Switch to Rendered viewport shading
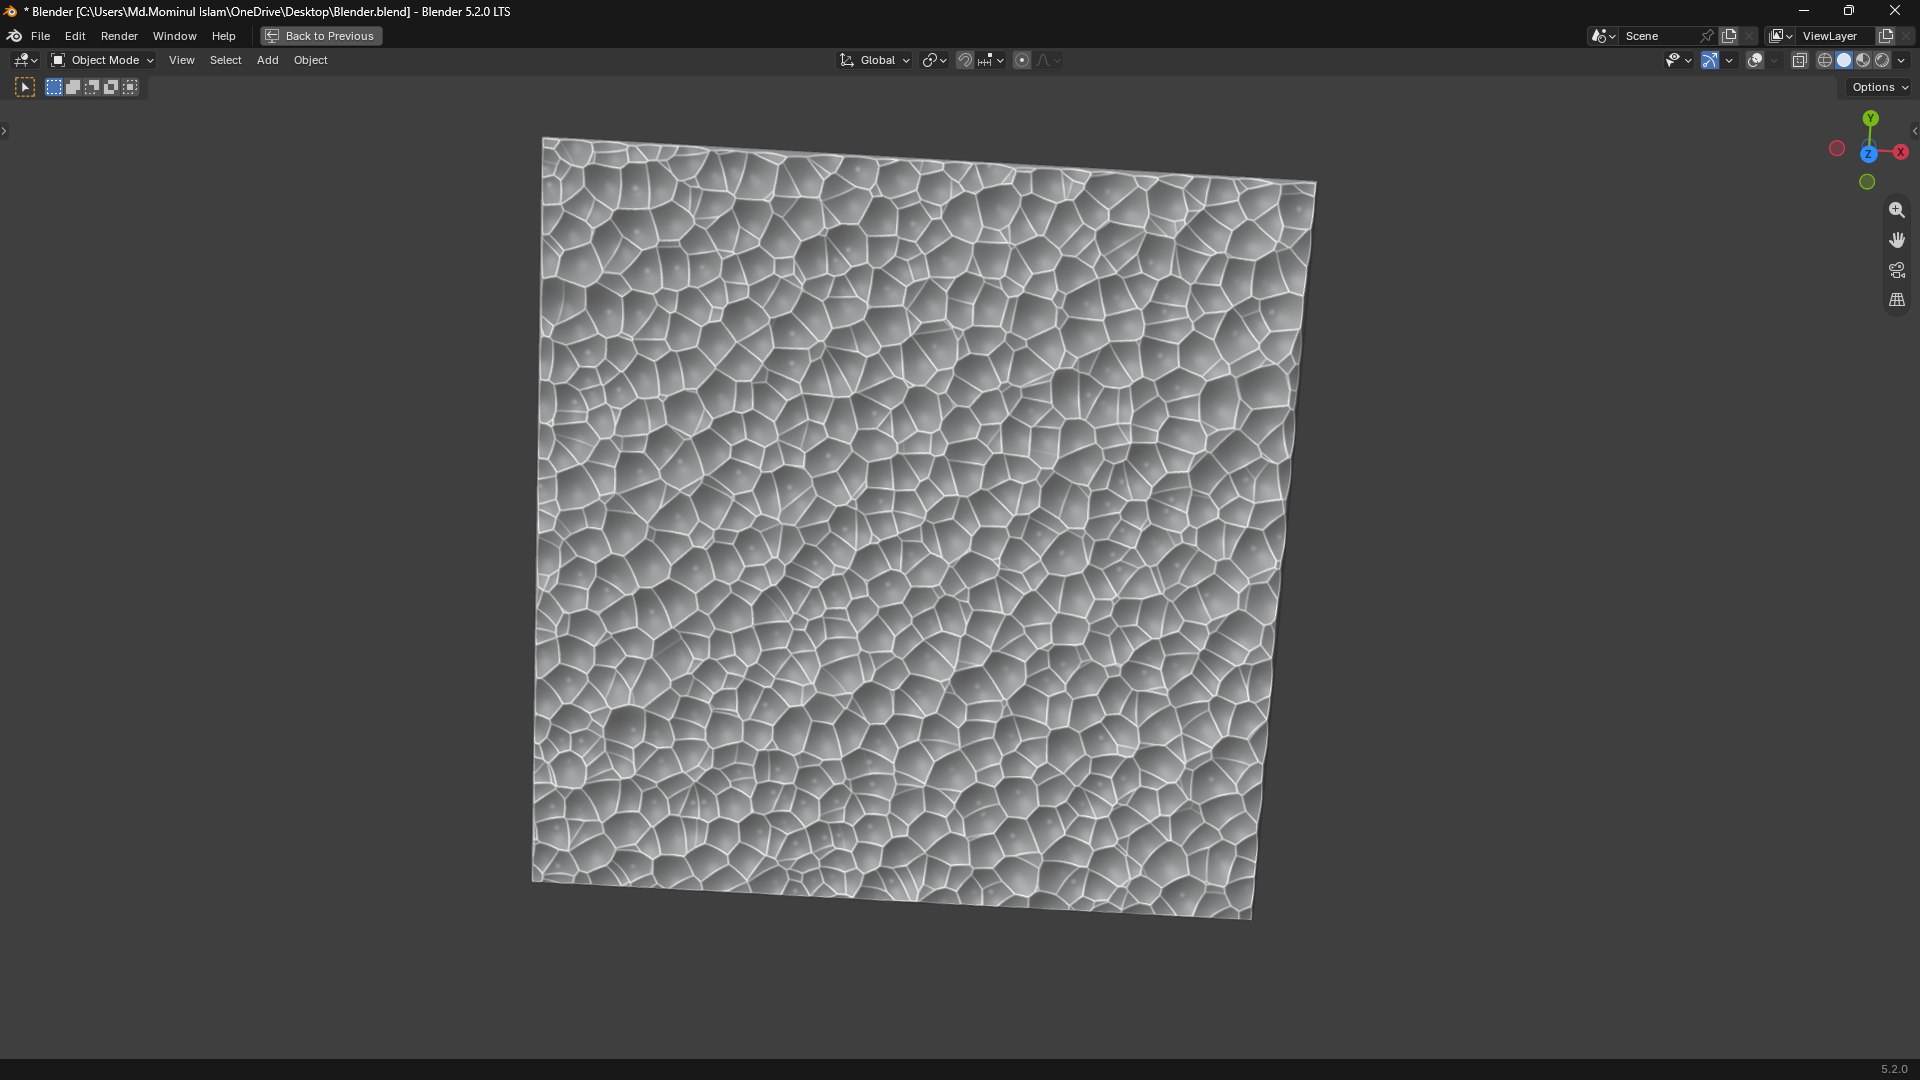Screen dimensions: 1920x1080 point(1882,60)
